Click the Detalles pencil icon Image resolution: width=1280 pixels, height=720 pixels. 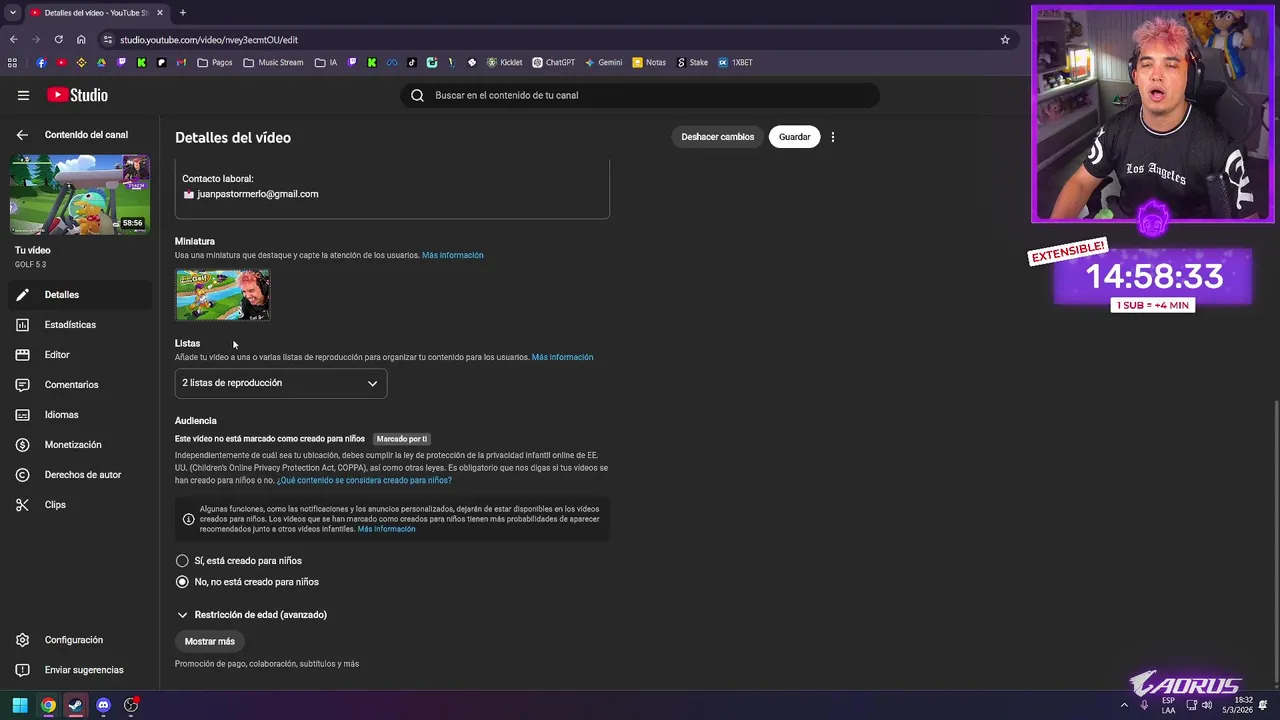point(22,295)
